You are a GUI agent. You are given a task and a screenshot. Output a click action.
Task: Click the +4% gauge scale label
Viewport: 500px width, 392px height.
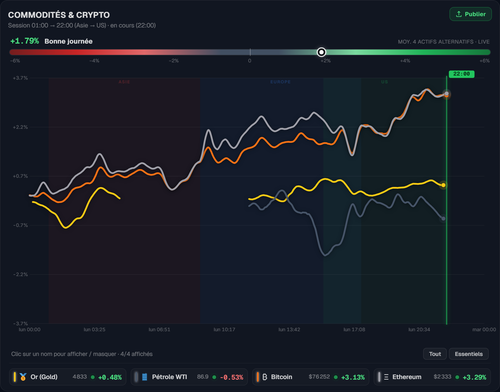(x=405, y=61)
